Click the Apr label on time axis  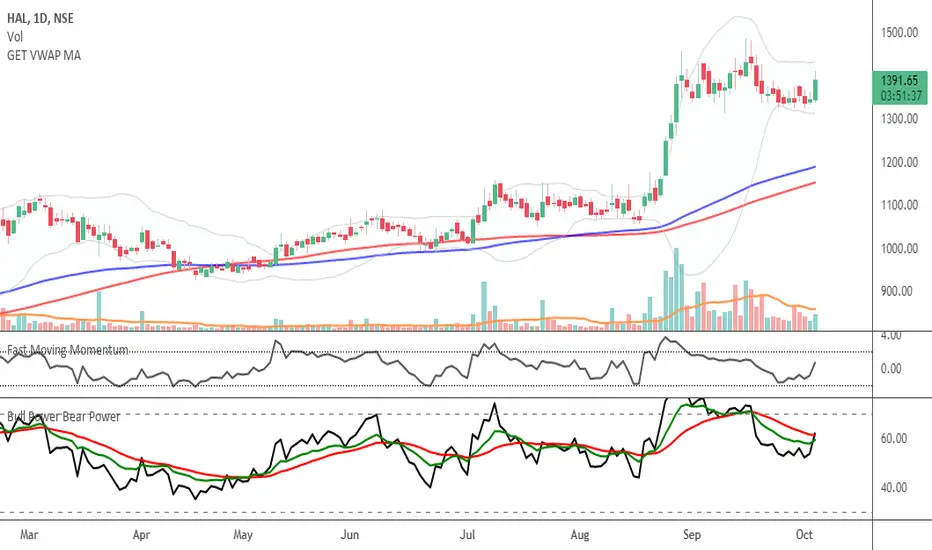pyautogui.click(x=141, y=535)
